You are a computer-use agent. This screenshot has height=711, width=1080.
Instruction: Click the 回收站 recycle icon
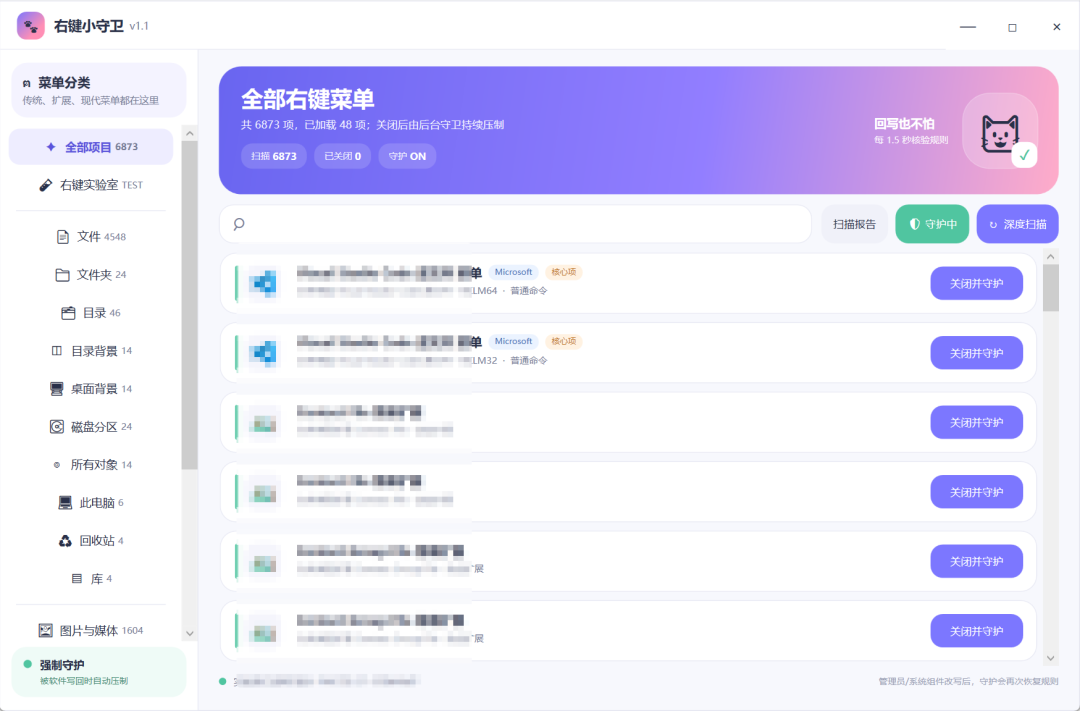[x=65, y=541]
